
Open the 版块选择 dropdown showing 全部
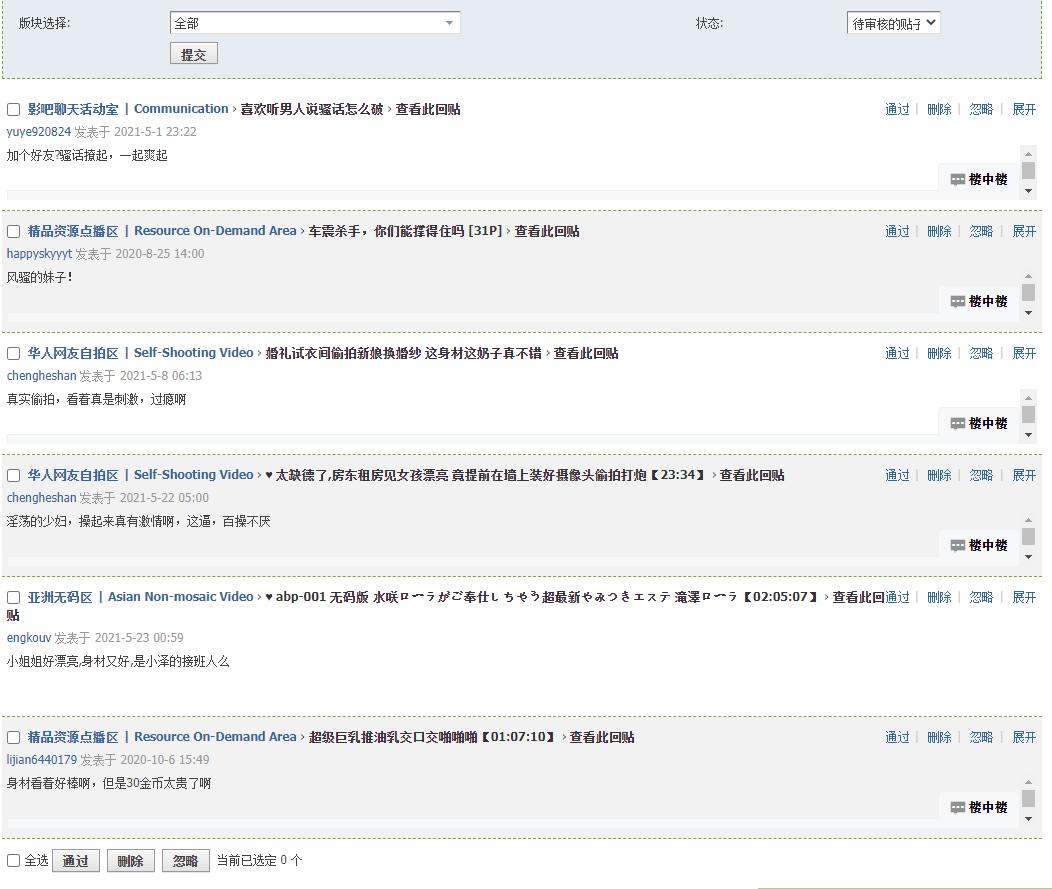pos(315,23)
